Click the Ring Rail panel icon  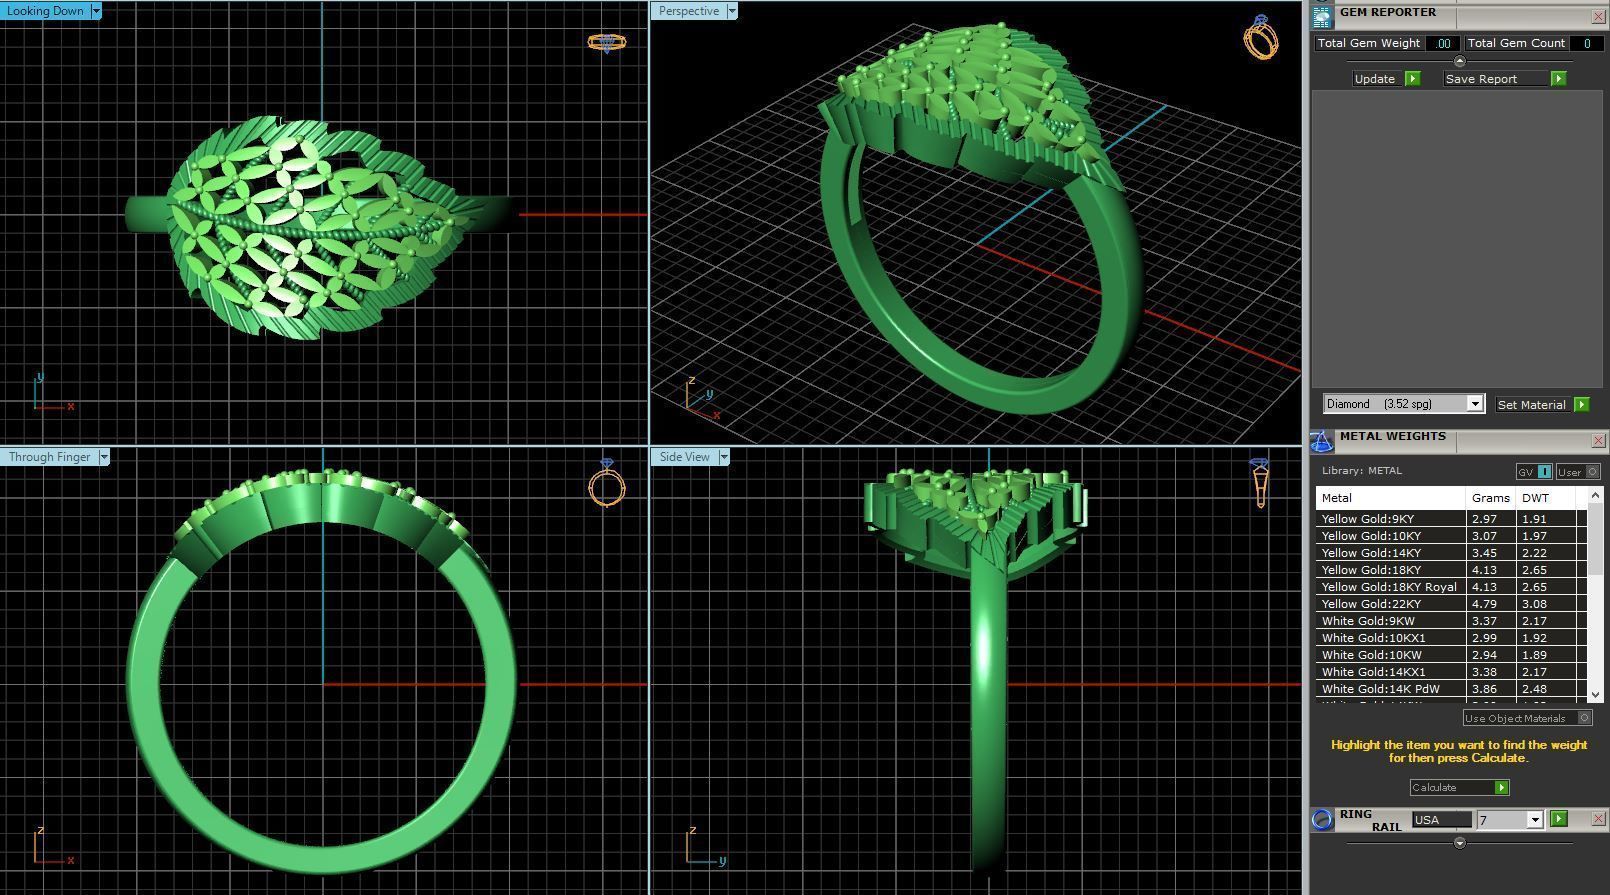[1322, 819]
